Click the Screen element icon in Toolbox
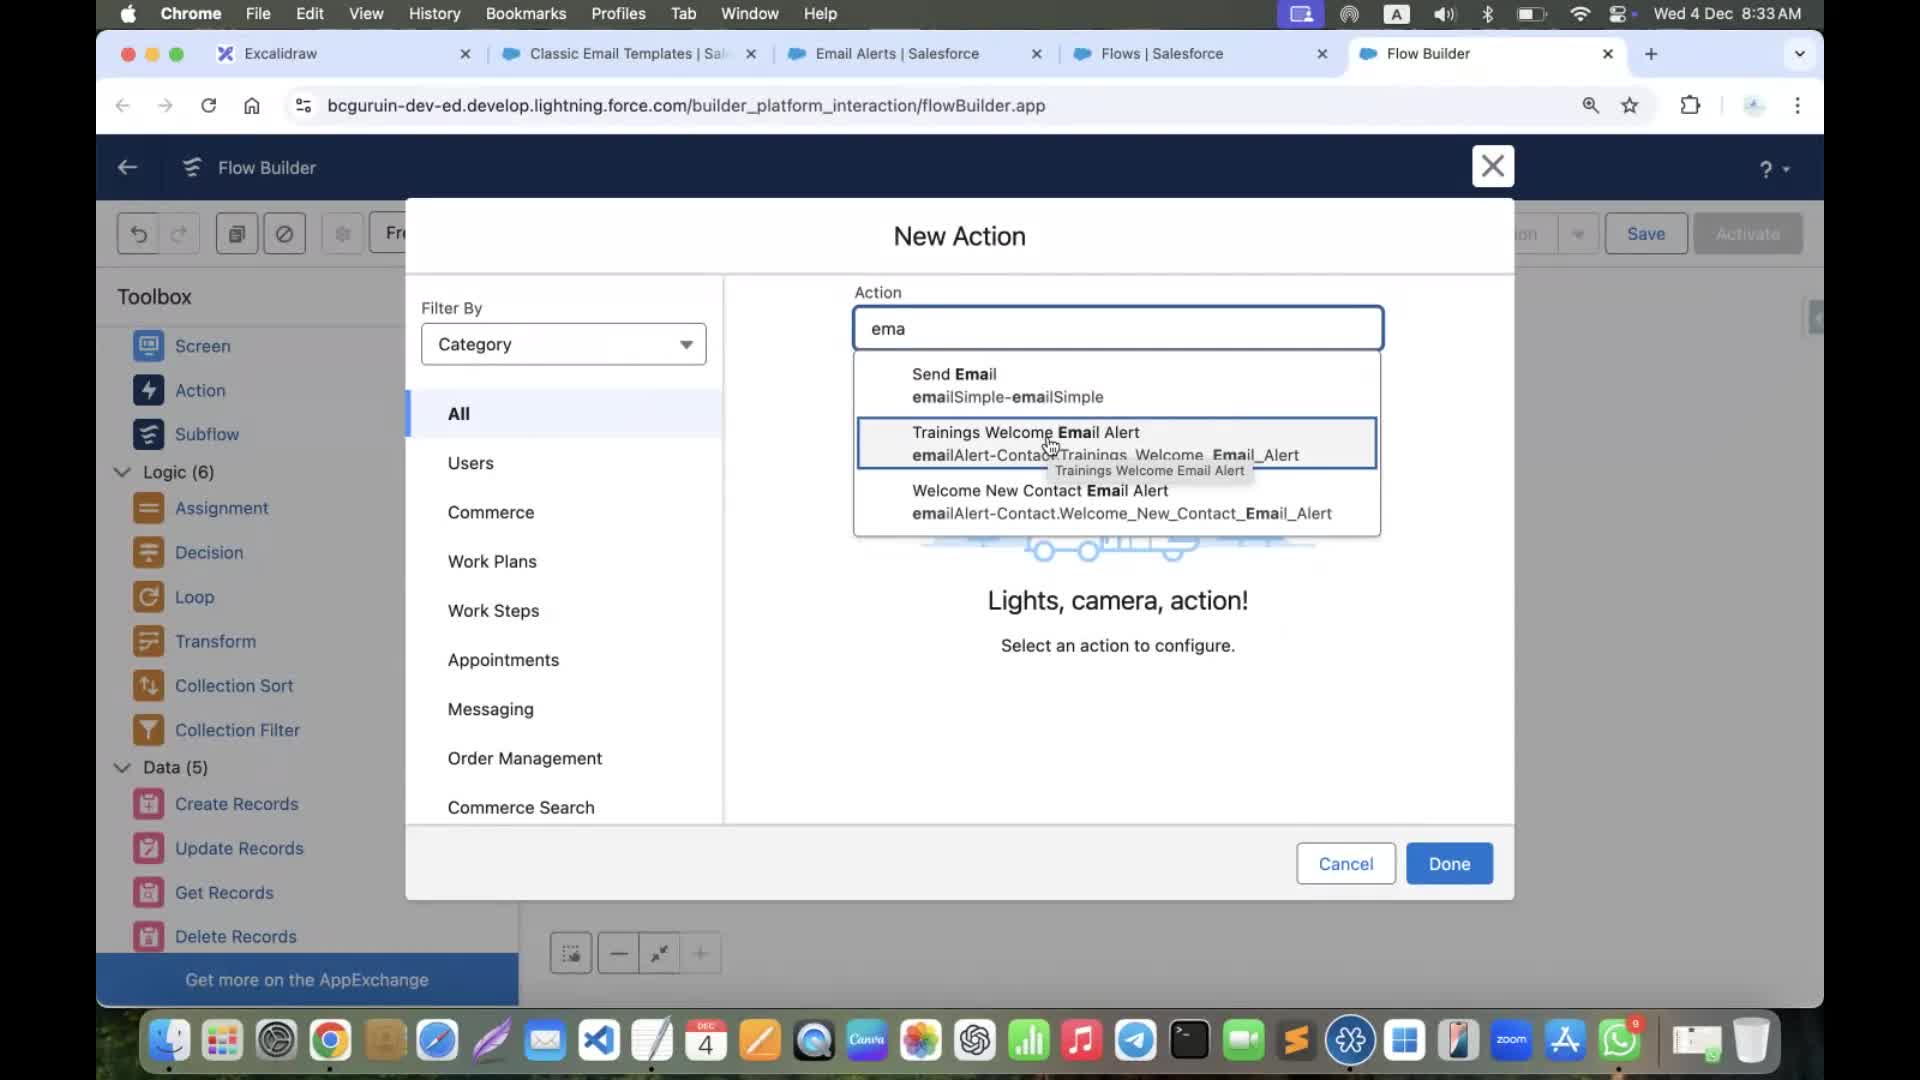1920x1080 pixels. tap(148, 346)
